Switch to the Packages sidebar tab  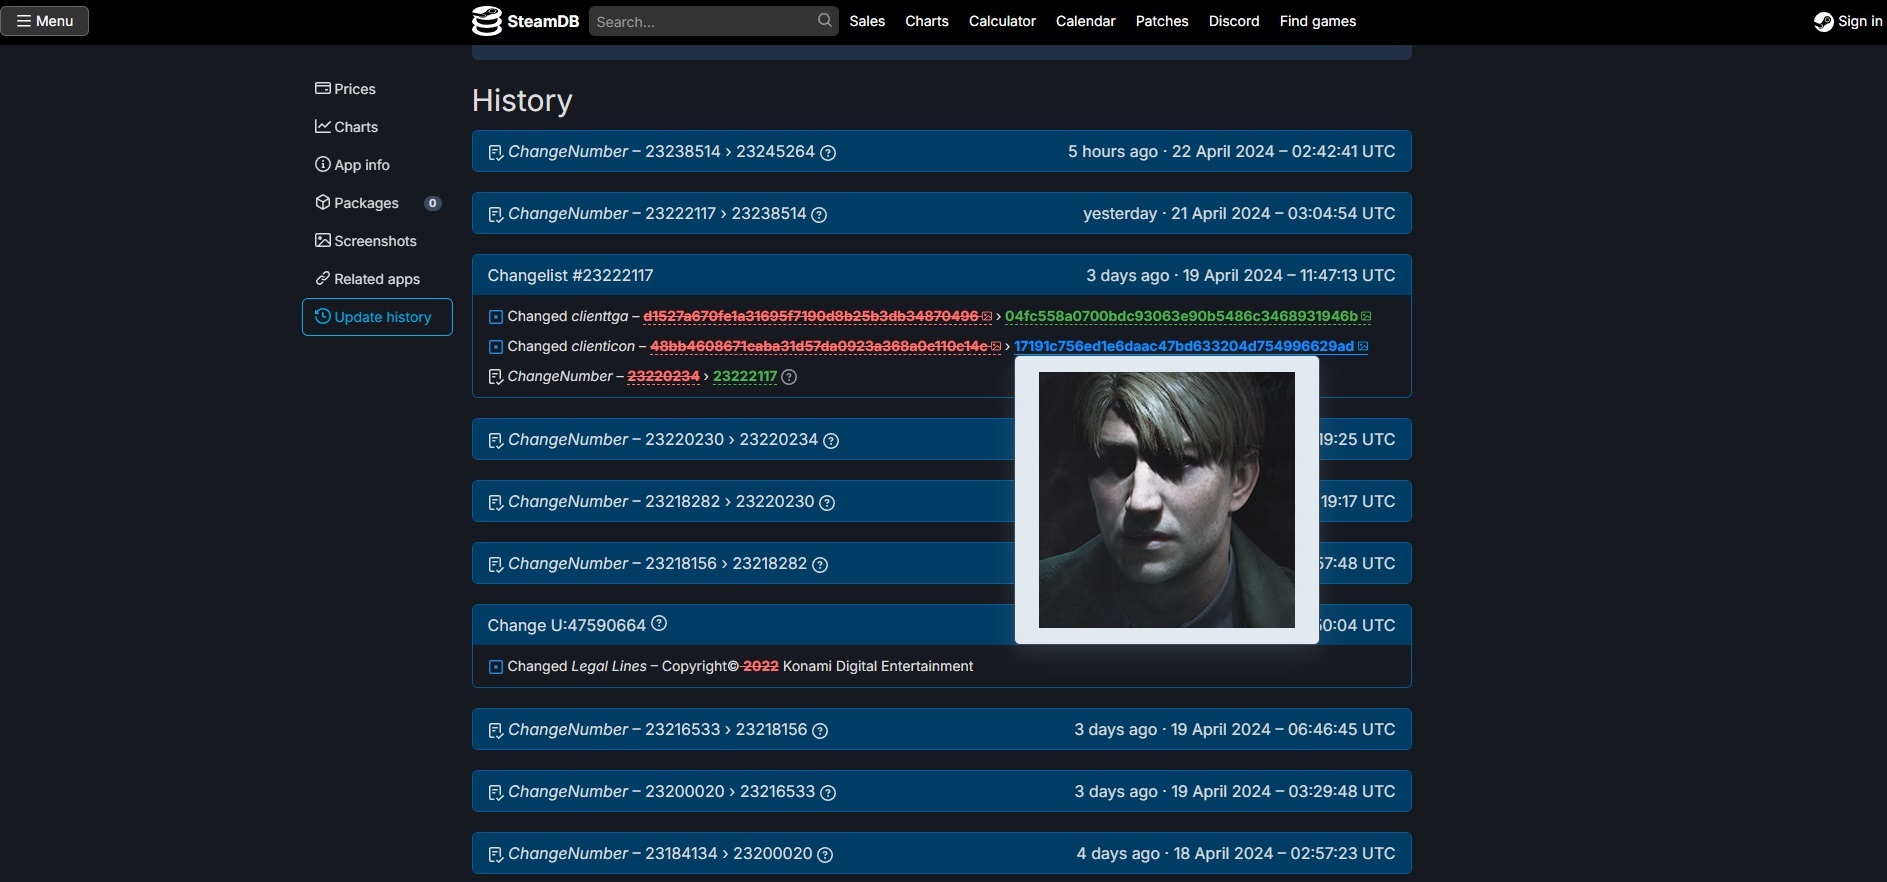tap(377, 203)
